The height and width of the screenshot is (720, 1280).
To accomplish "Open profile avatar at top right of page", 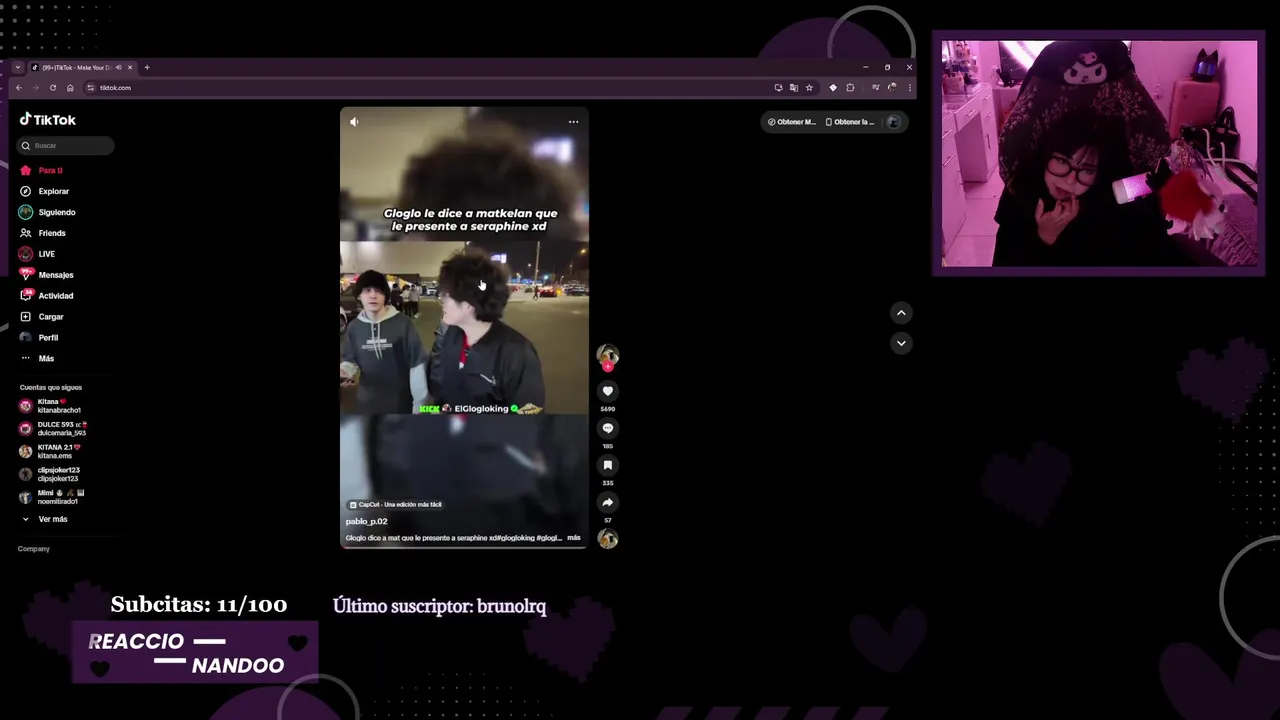I will (x=894, y=122).
